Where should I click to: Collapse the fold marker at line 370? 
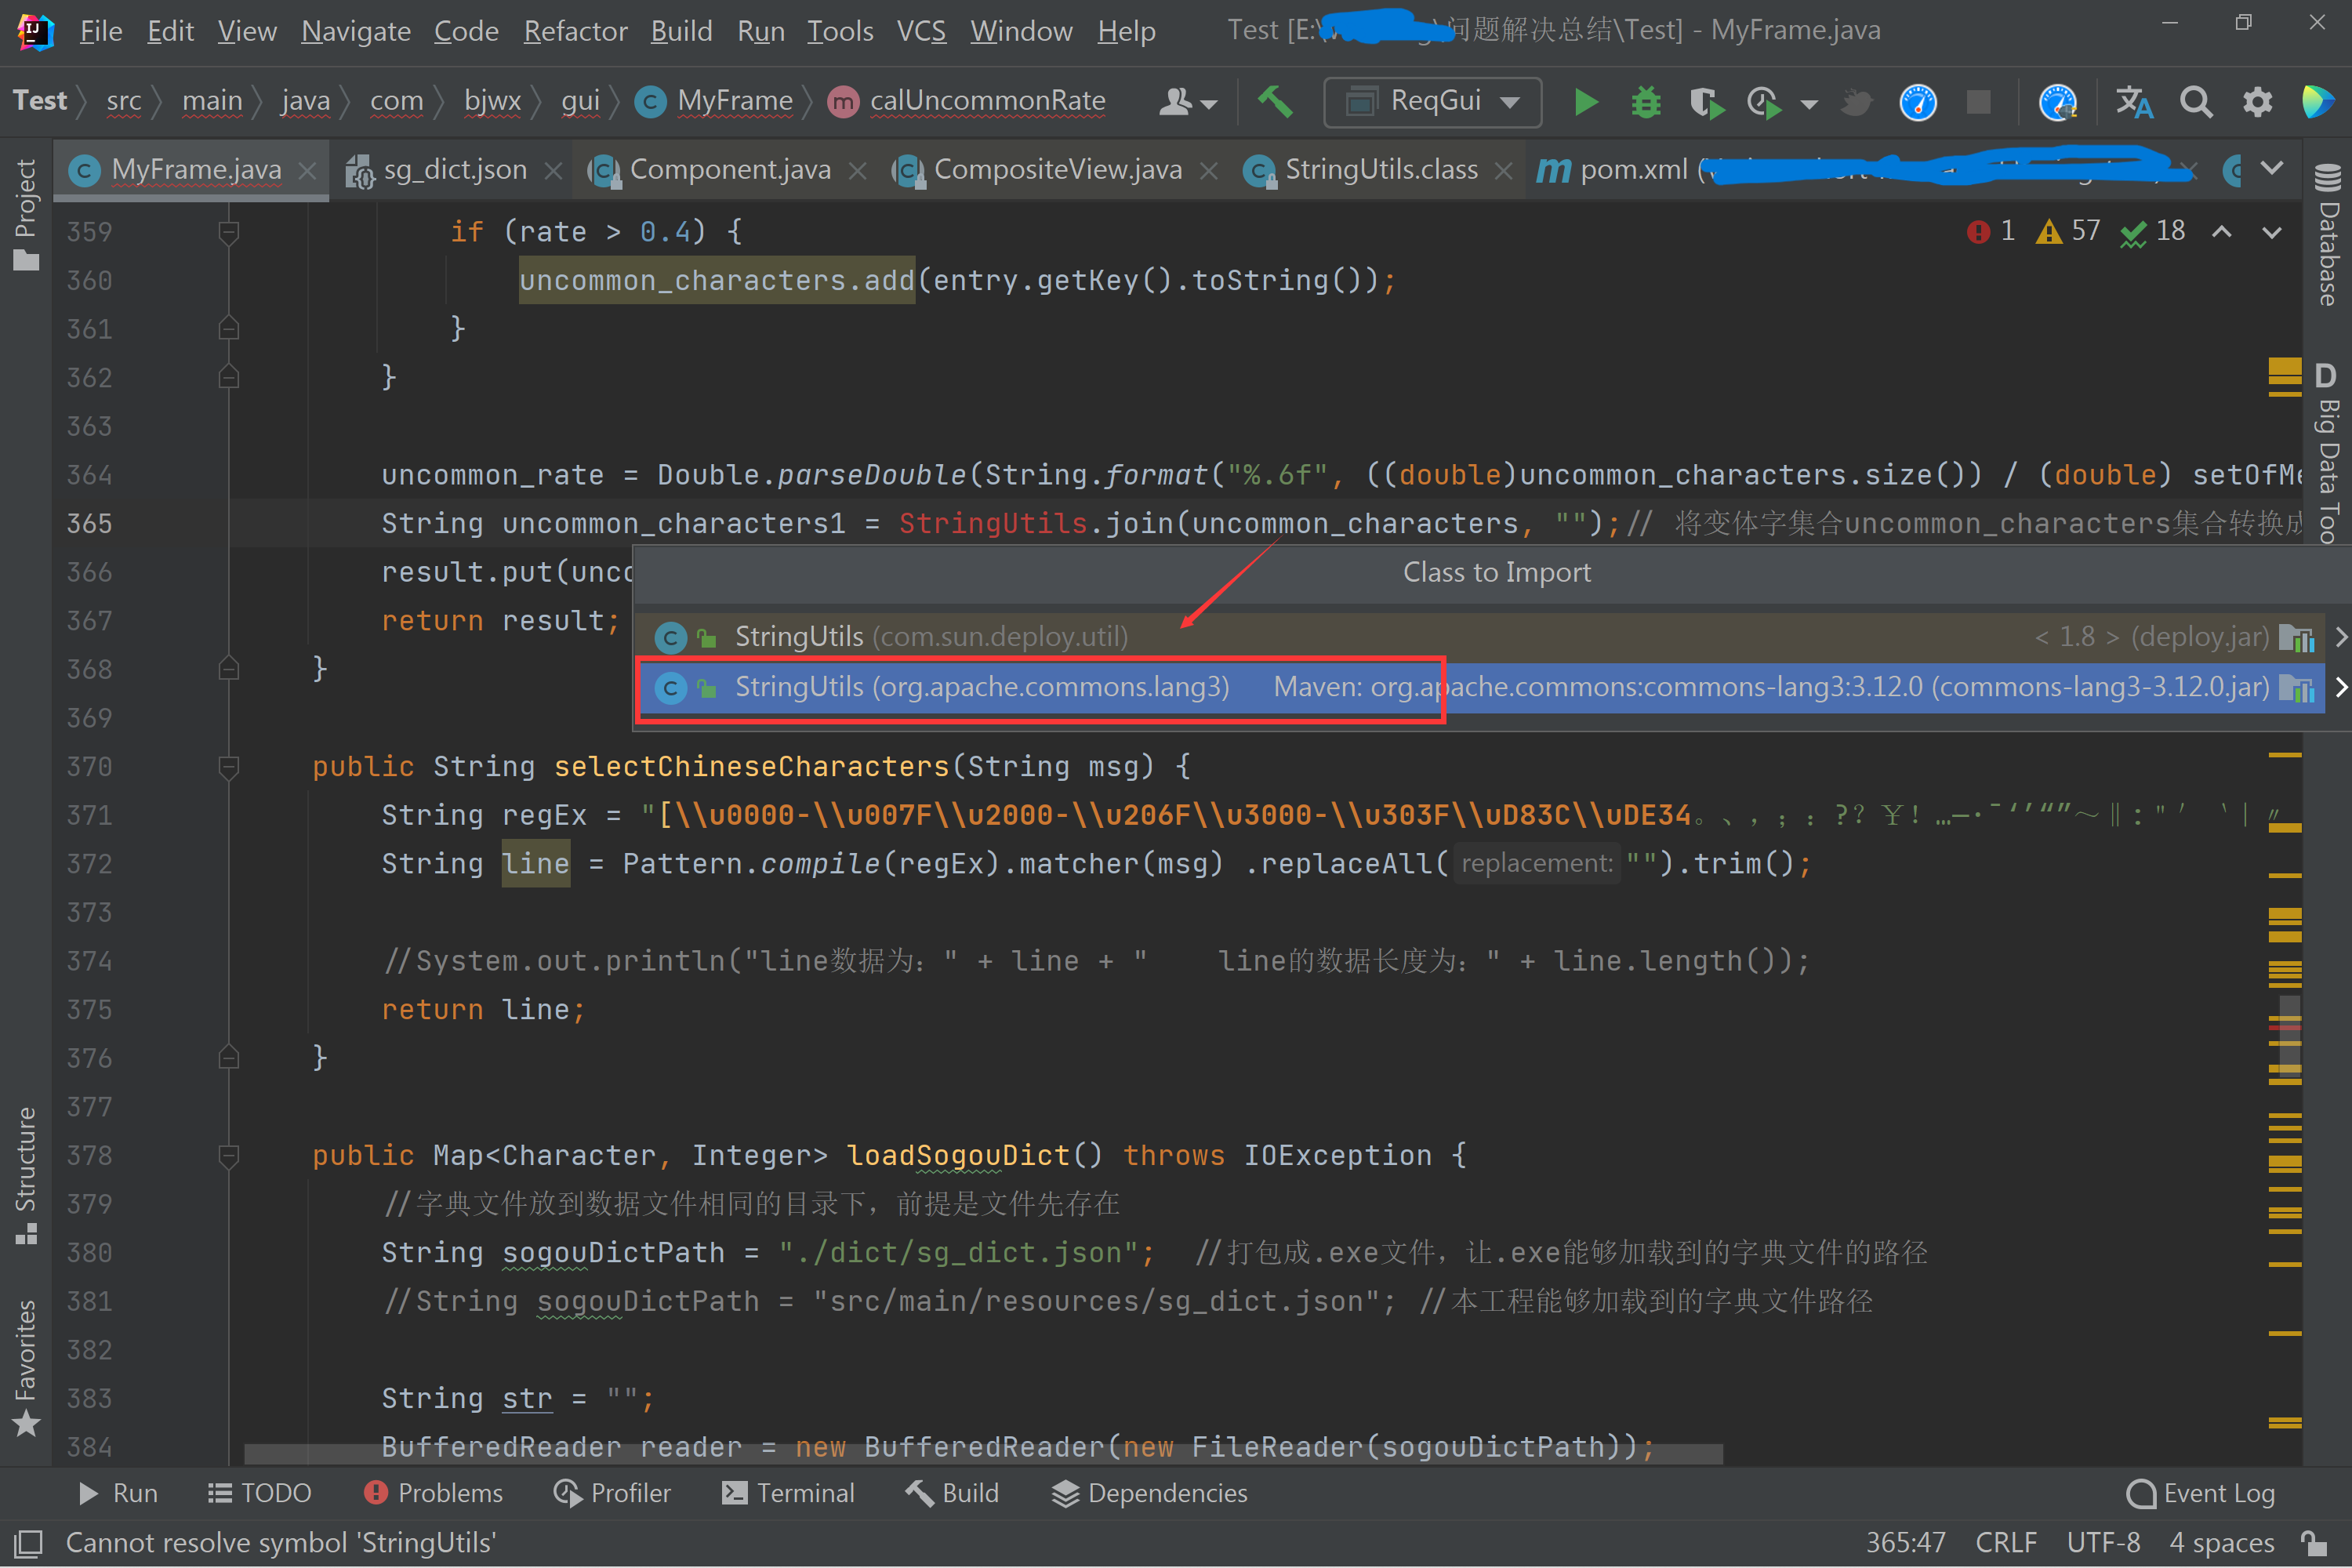coord(229,767)
